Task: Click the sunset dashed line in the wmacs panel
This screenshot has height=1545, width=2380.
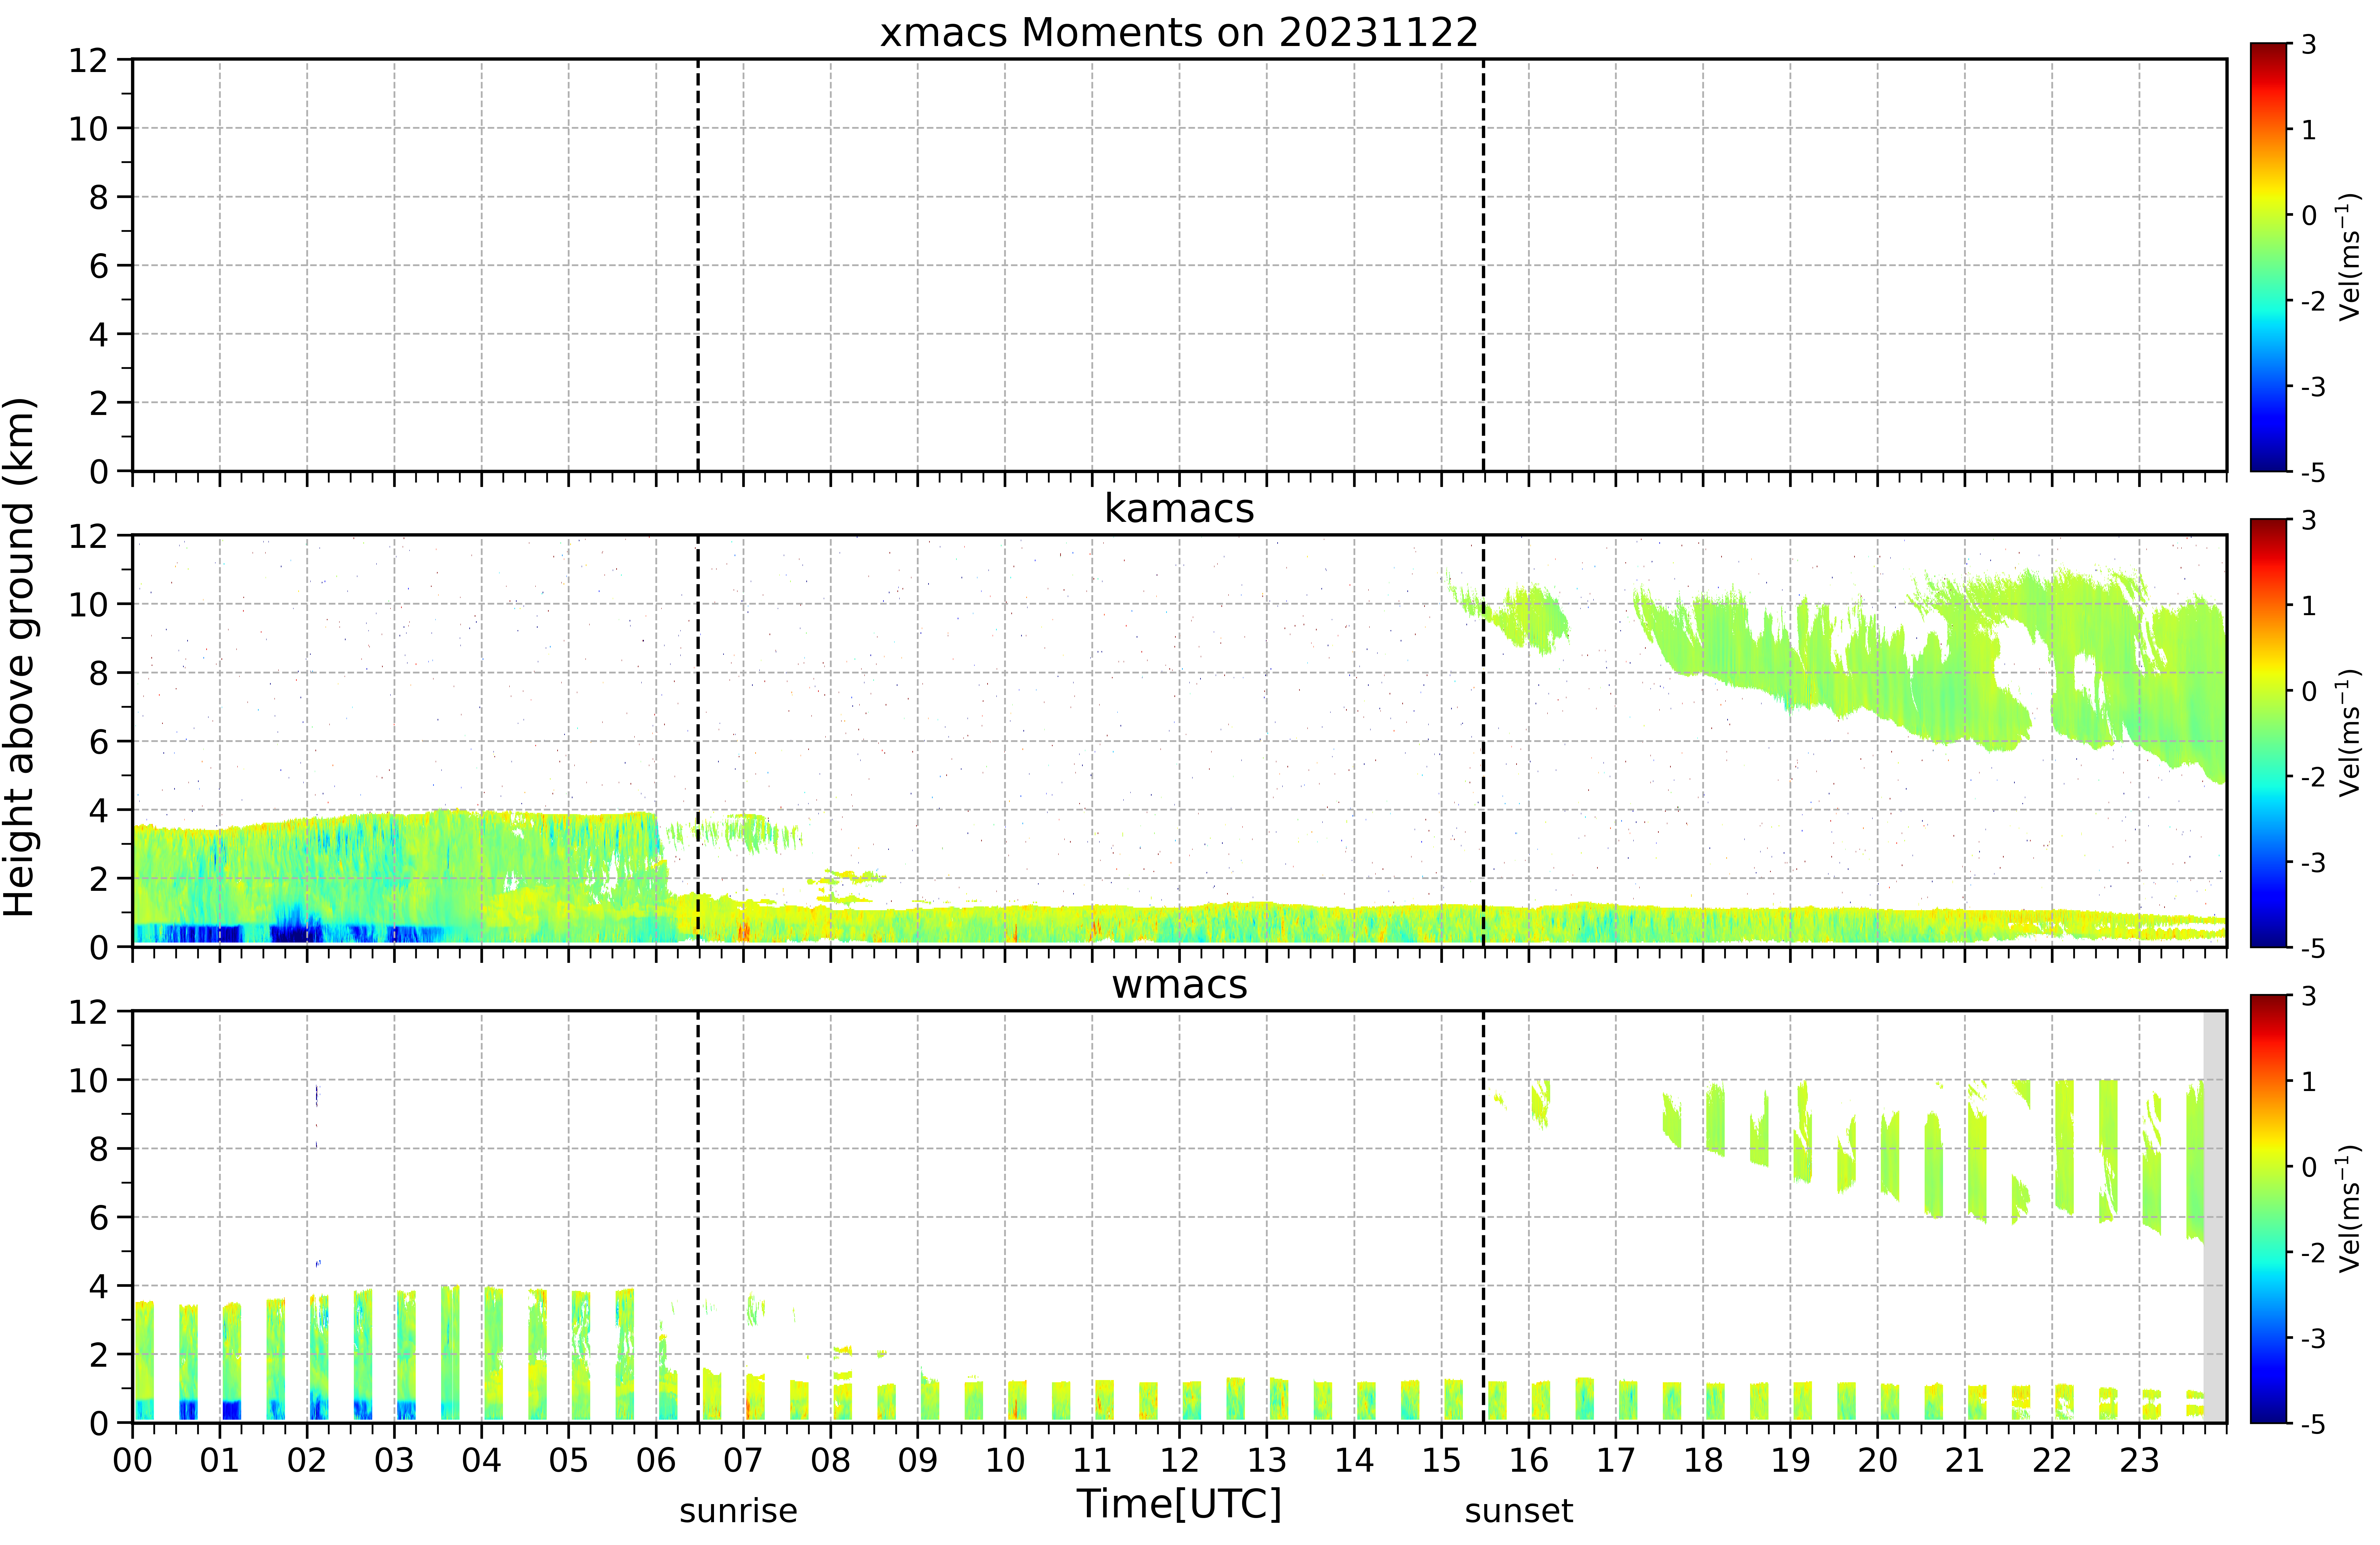Action: [x=1483, y=1217]
